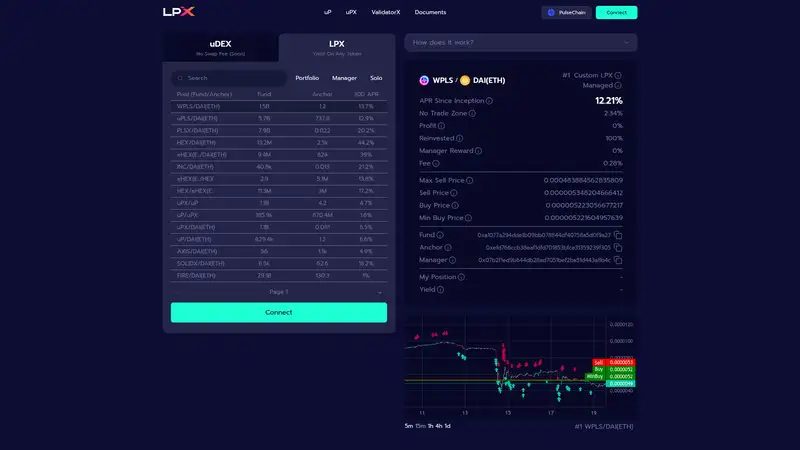Image resolution: width=800 pixels, height=450 pixels.
Task: Click the DAI(ETH) token icon
Action: coord(465,80)
